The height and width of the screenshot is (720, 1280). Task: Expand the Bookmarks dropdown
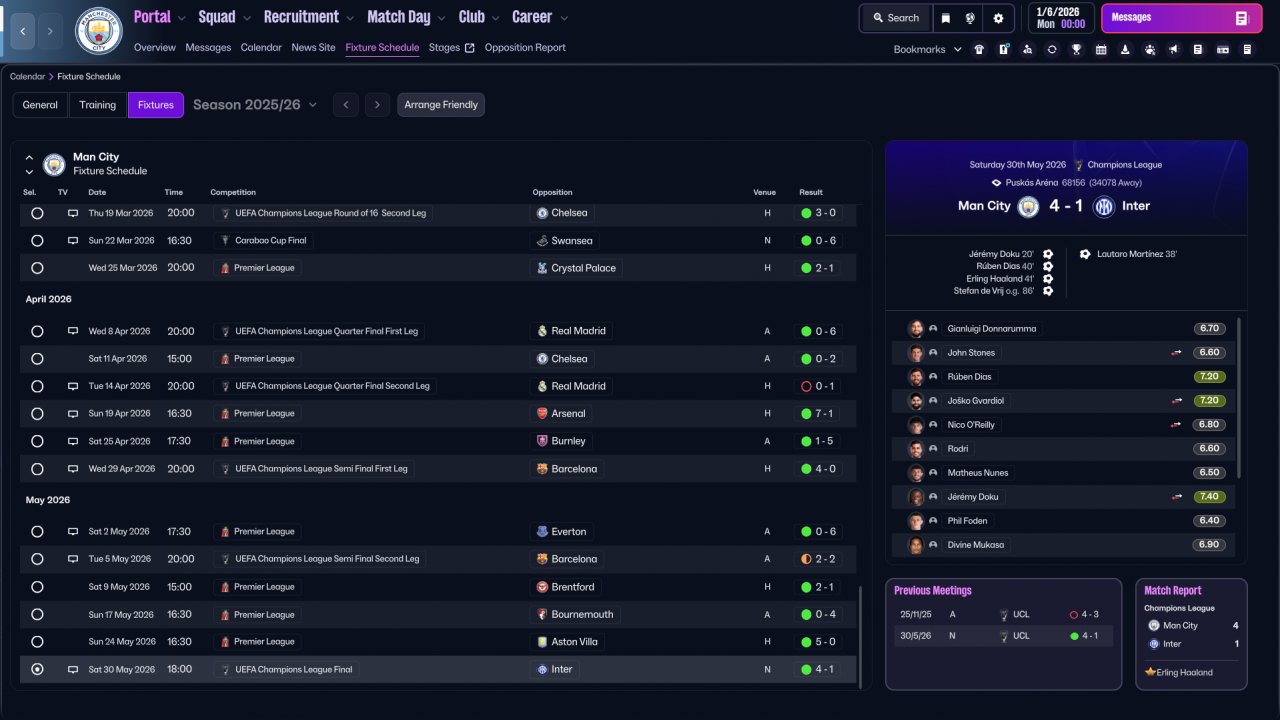[927, 49]
